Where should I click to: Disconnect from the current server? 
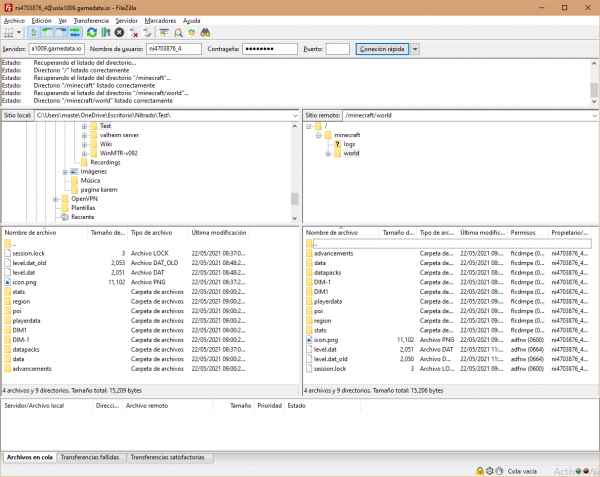pyautogui.click(x=134, y=33)
